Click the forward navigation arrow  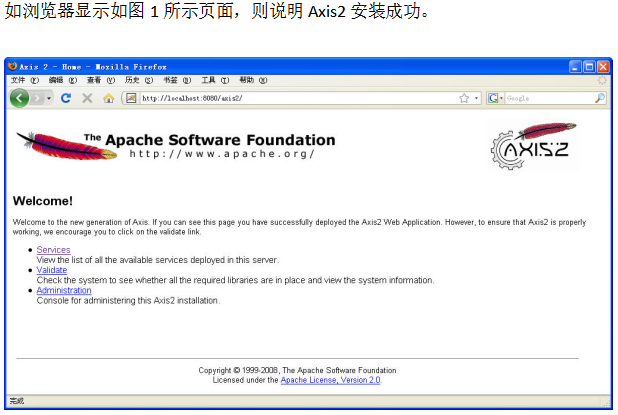38,98
